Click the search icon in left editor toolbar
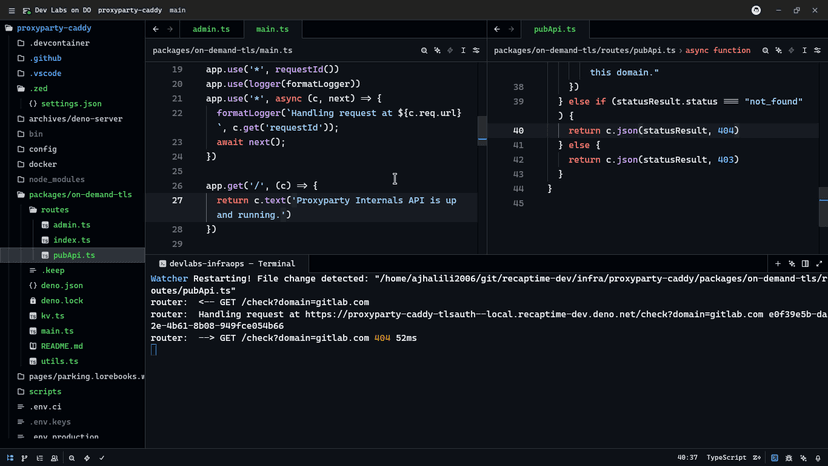 tap(424, 50)
